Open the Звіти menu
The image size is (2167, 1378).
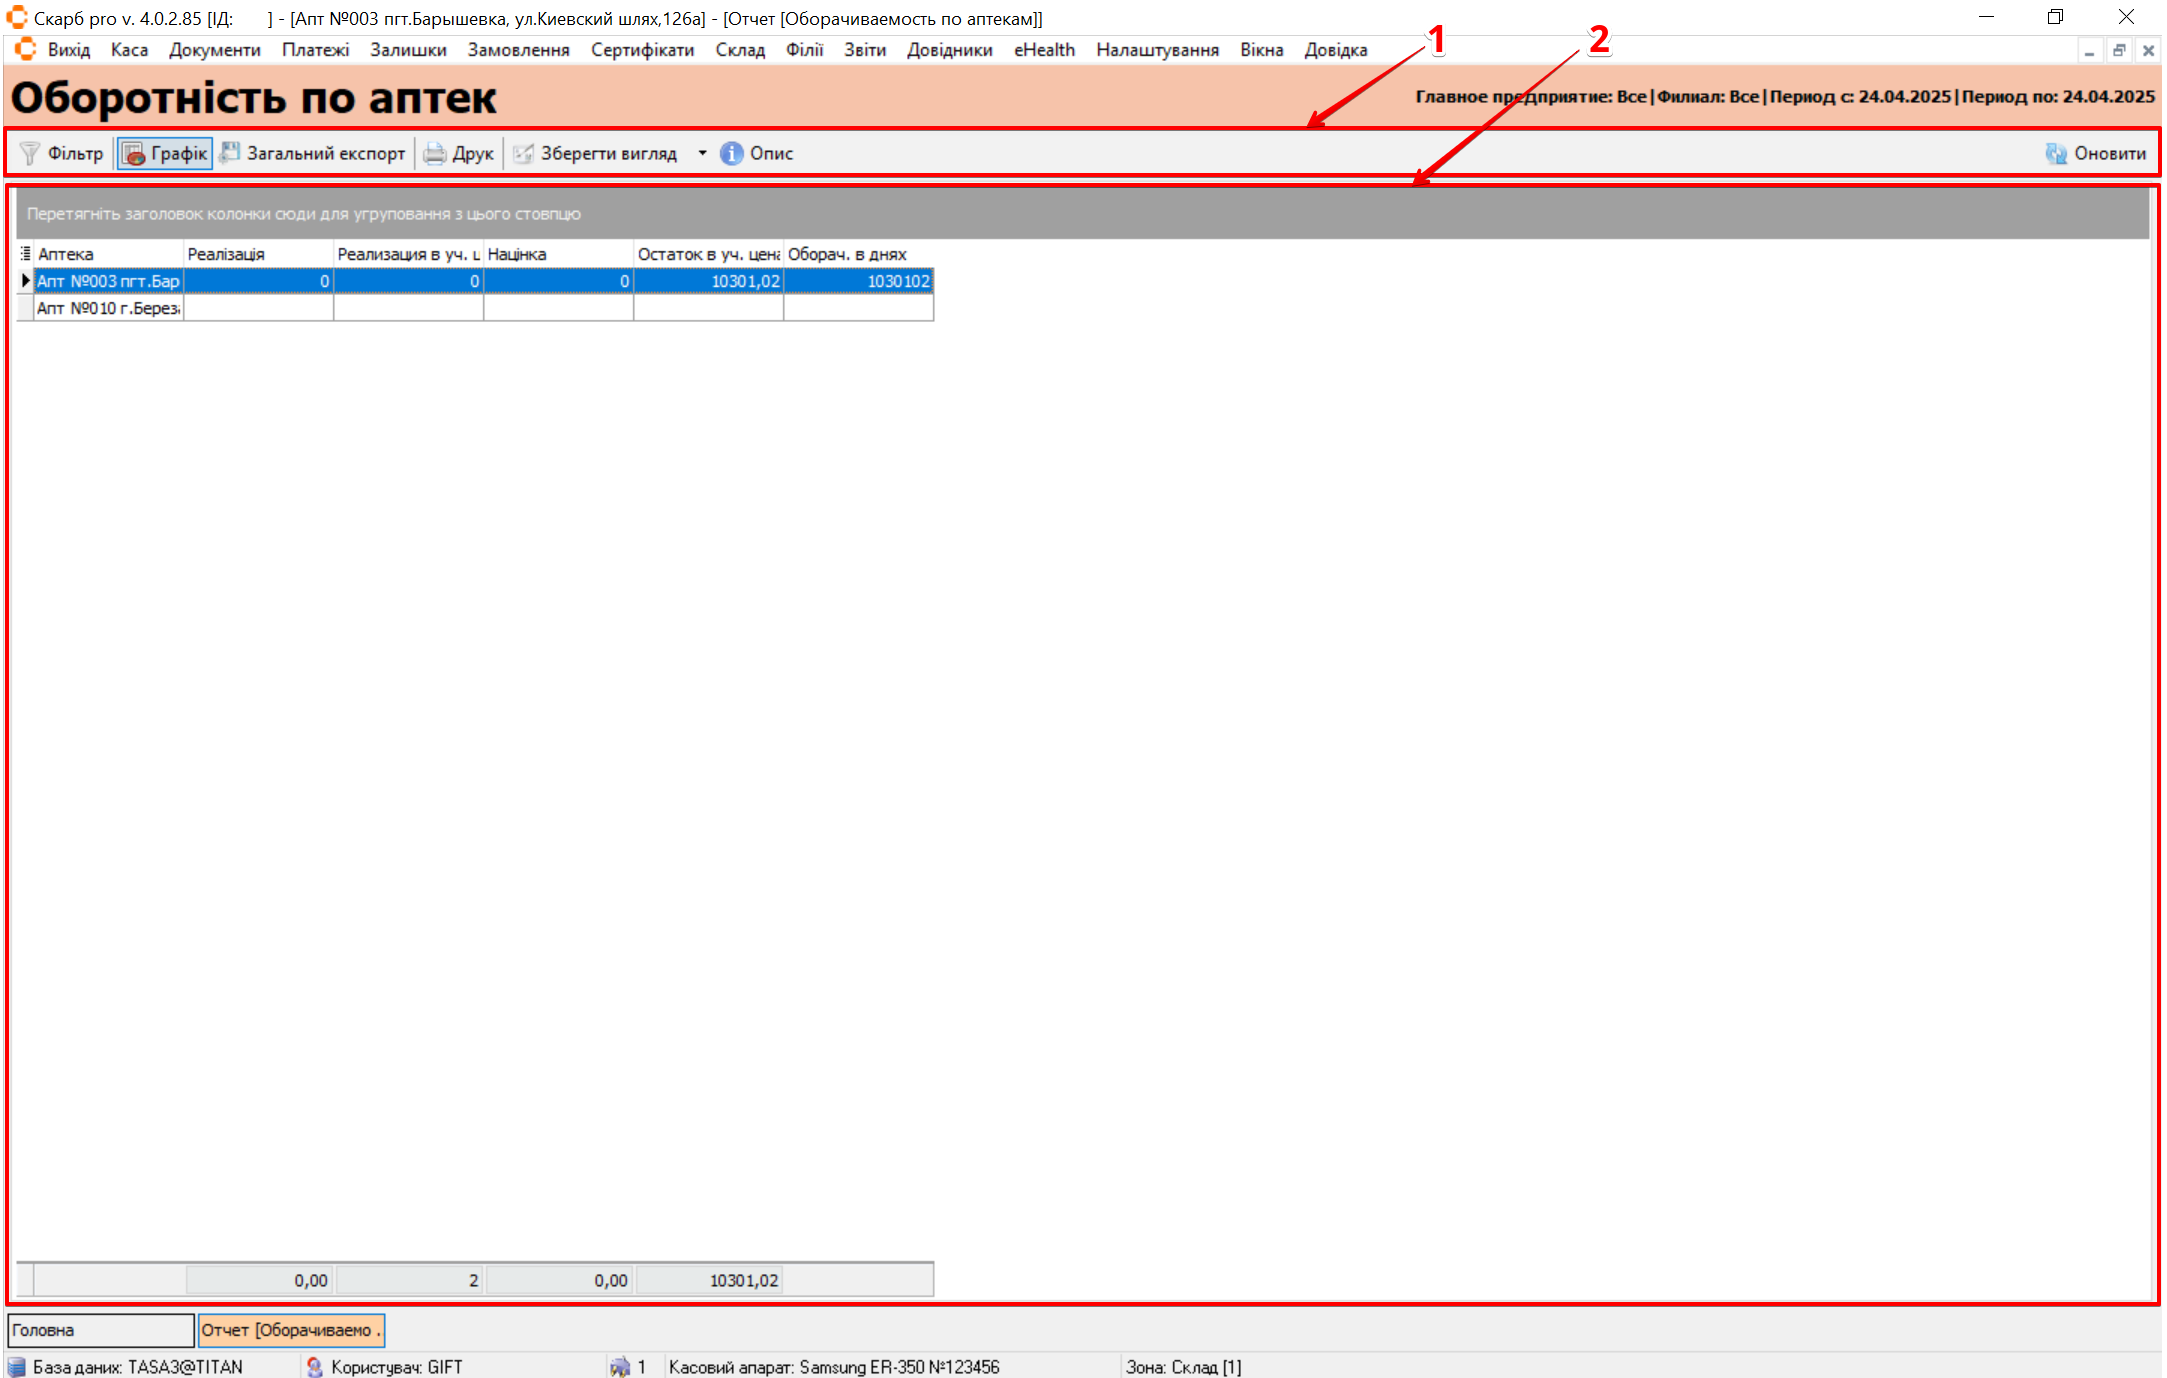[864, 50]
